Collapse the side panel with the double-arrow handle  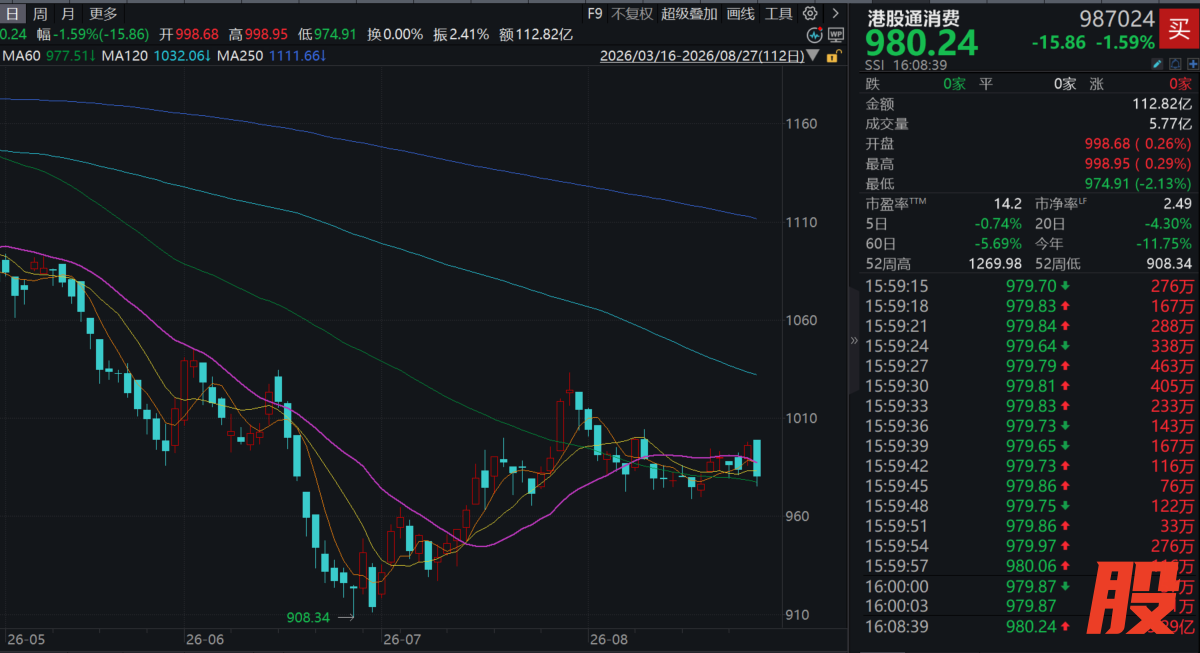[x=854, y=340]
